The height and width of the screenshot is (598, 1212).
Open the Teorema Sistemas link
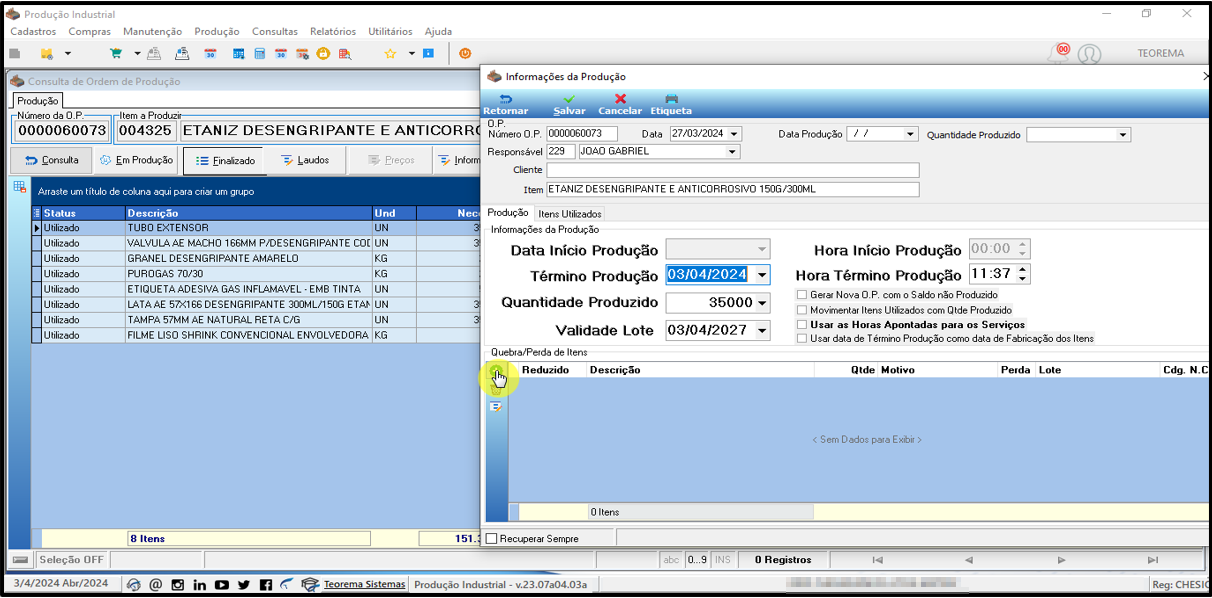[x=364, y=584]
